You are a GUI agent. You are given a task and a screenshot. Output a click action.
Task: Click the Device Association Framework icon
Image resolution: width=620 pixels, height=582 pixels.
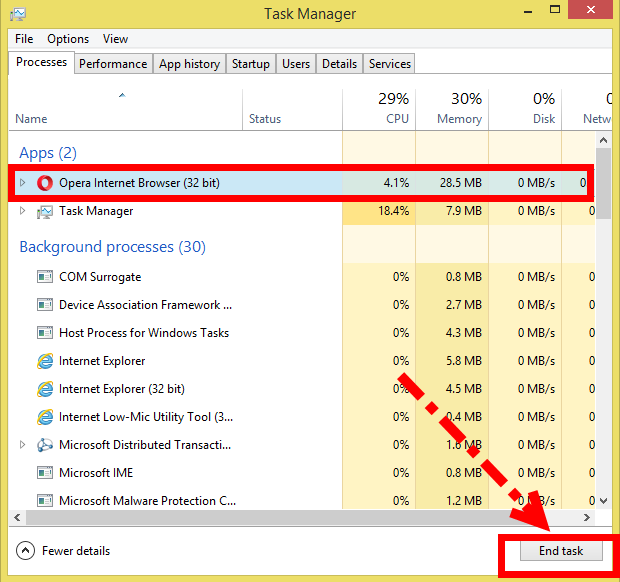[x=45, y=305]
